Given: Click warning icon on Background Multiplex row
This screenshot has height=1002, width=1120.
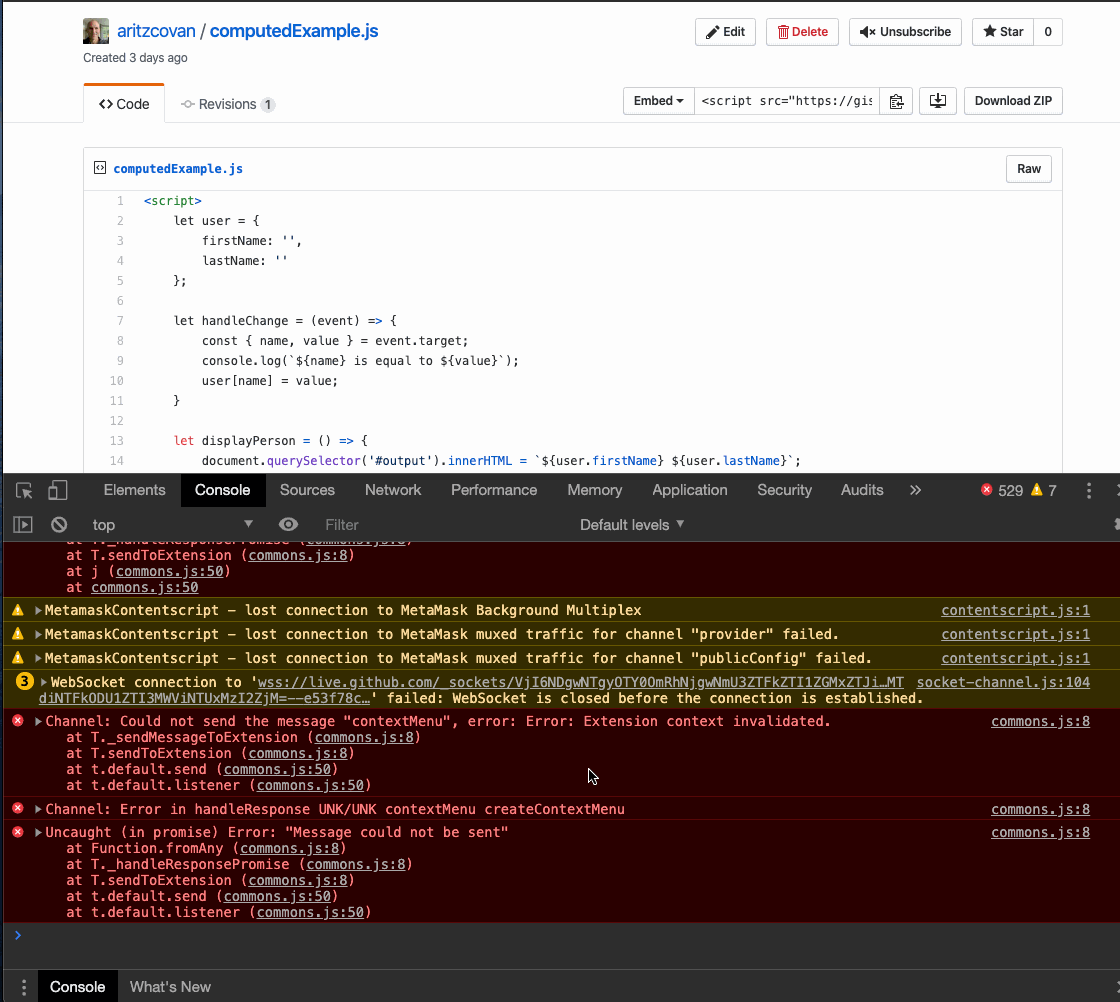Looking at the screenshot, I should (18, 610).
